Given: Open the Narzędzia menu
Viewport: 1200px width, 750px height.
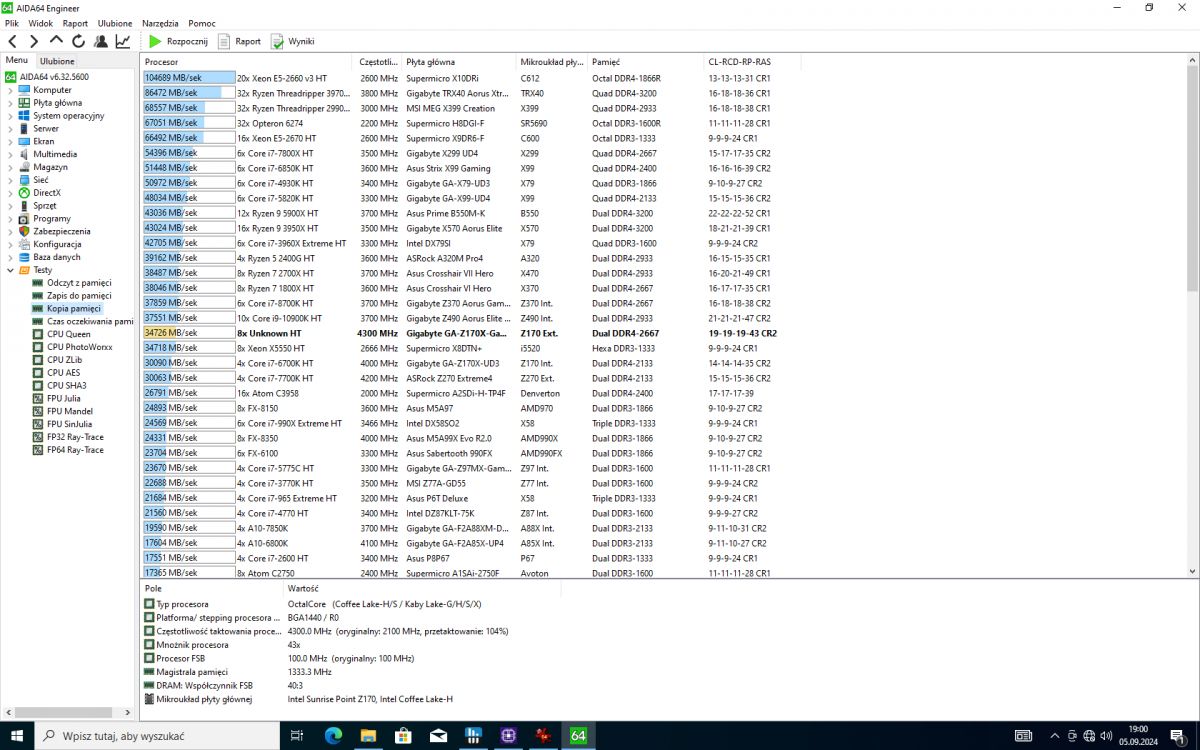Looking at the screenshot, I should [160, 22].
